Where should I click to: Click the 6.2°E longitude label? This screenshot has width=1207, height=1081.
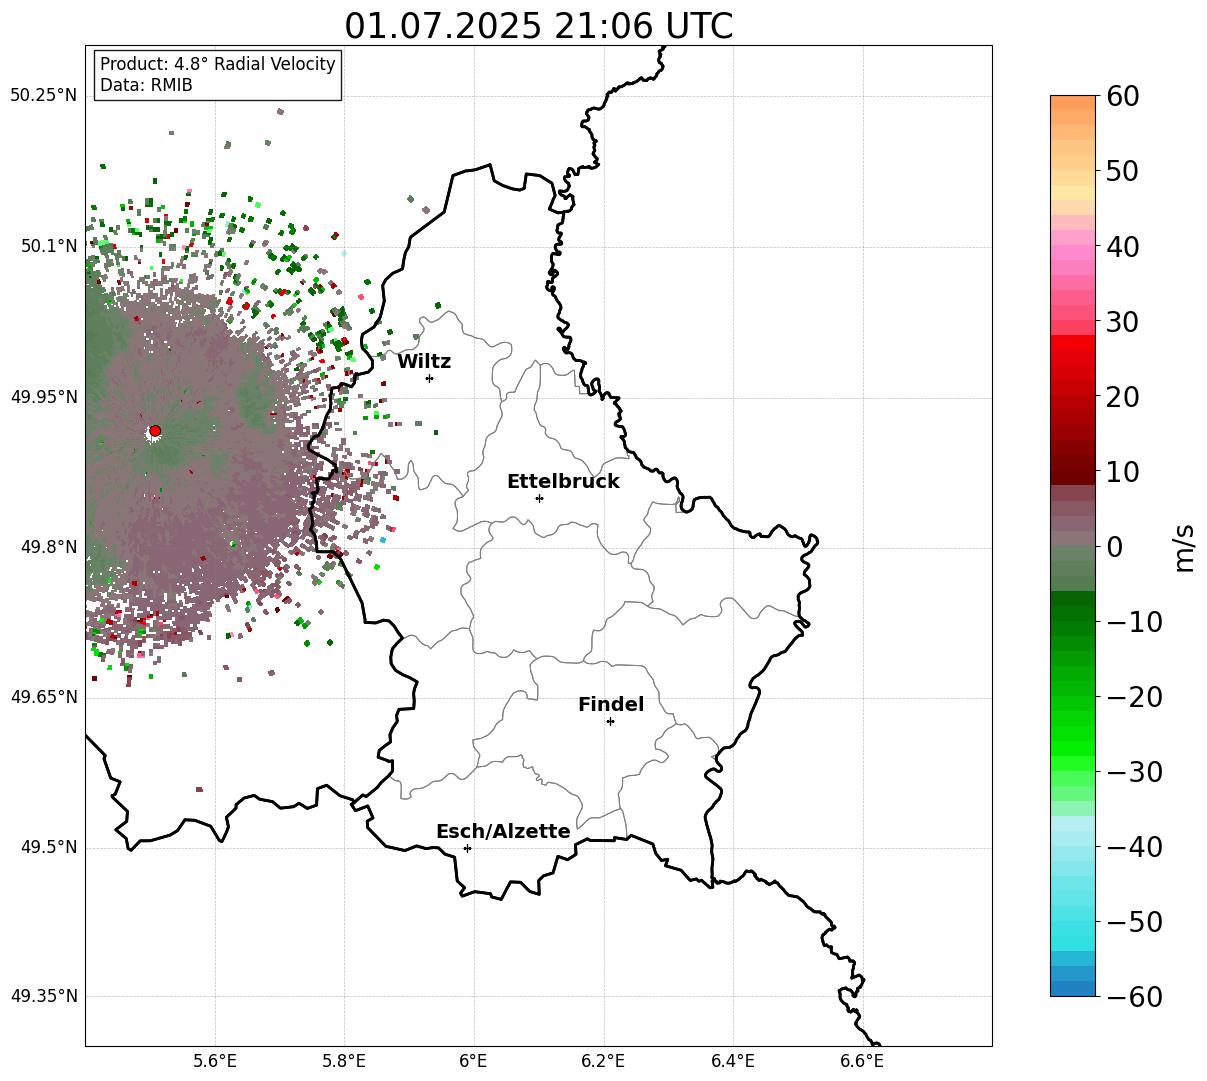pyautogui.click(x=604, y=1061)
